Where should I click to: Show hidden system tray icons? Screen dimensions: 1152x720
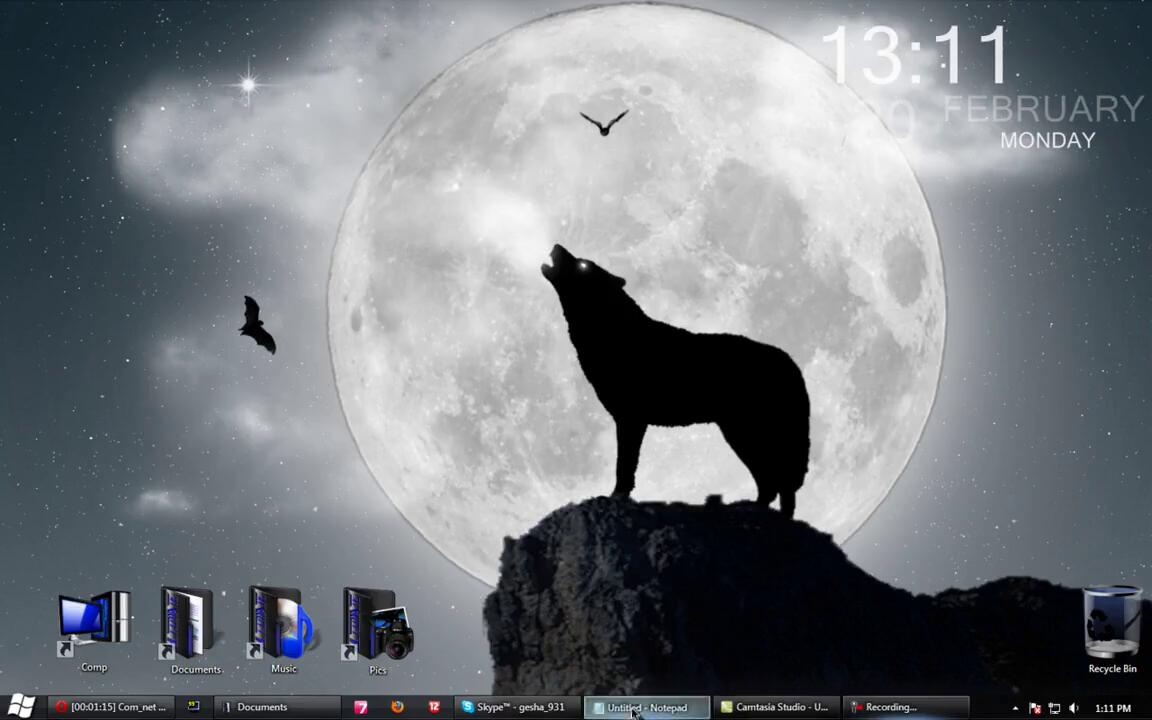(1016, 708)
